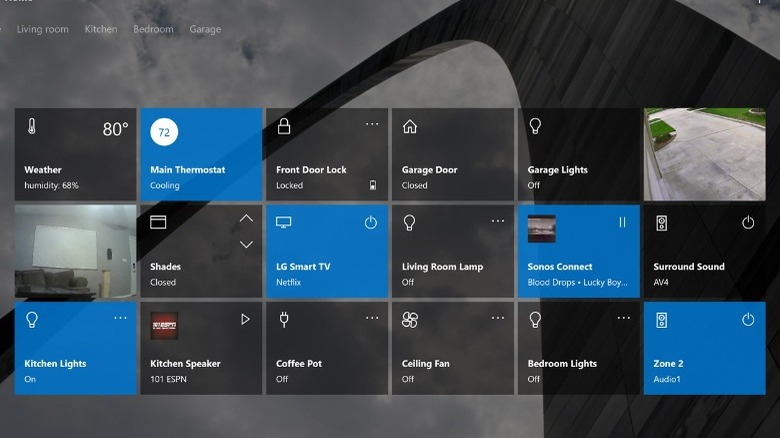Click the 72 degree thermostat dial
This screenshot has width=780, height=438.
[x=164, y=132]
